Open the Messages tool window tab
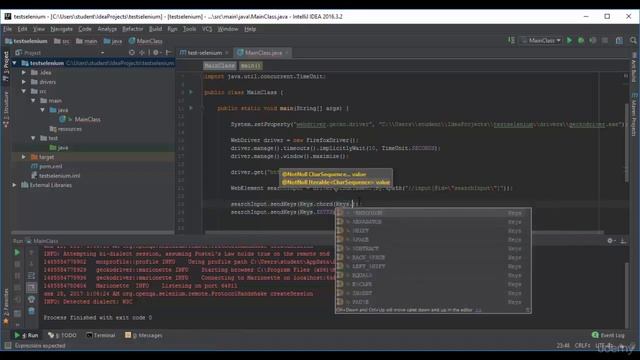This screenshot has width=640, height=360. pos(144,335)
